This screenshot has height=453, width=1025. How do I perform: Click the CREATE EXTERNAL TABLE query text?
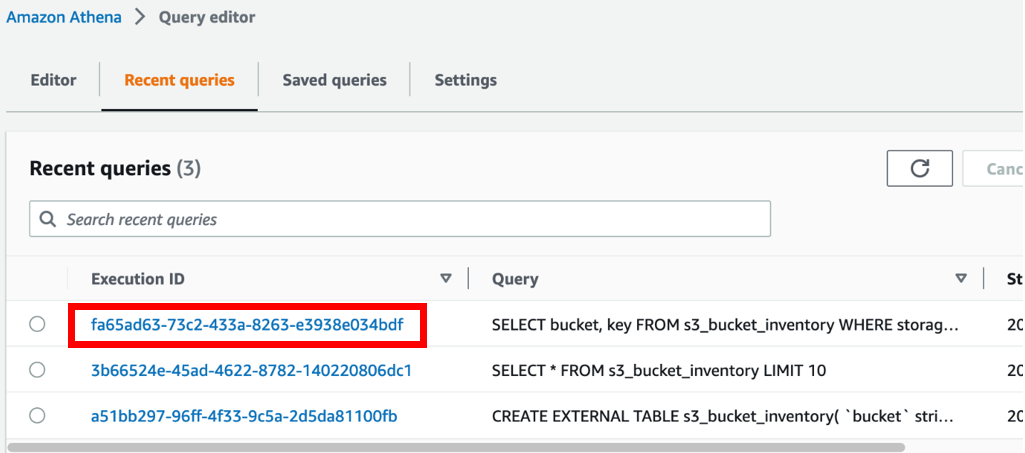pos(725,416)
